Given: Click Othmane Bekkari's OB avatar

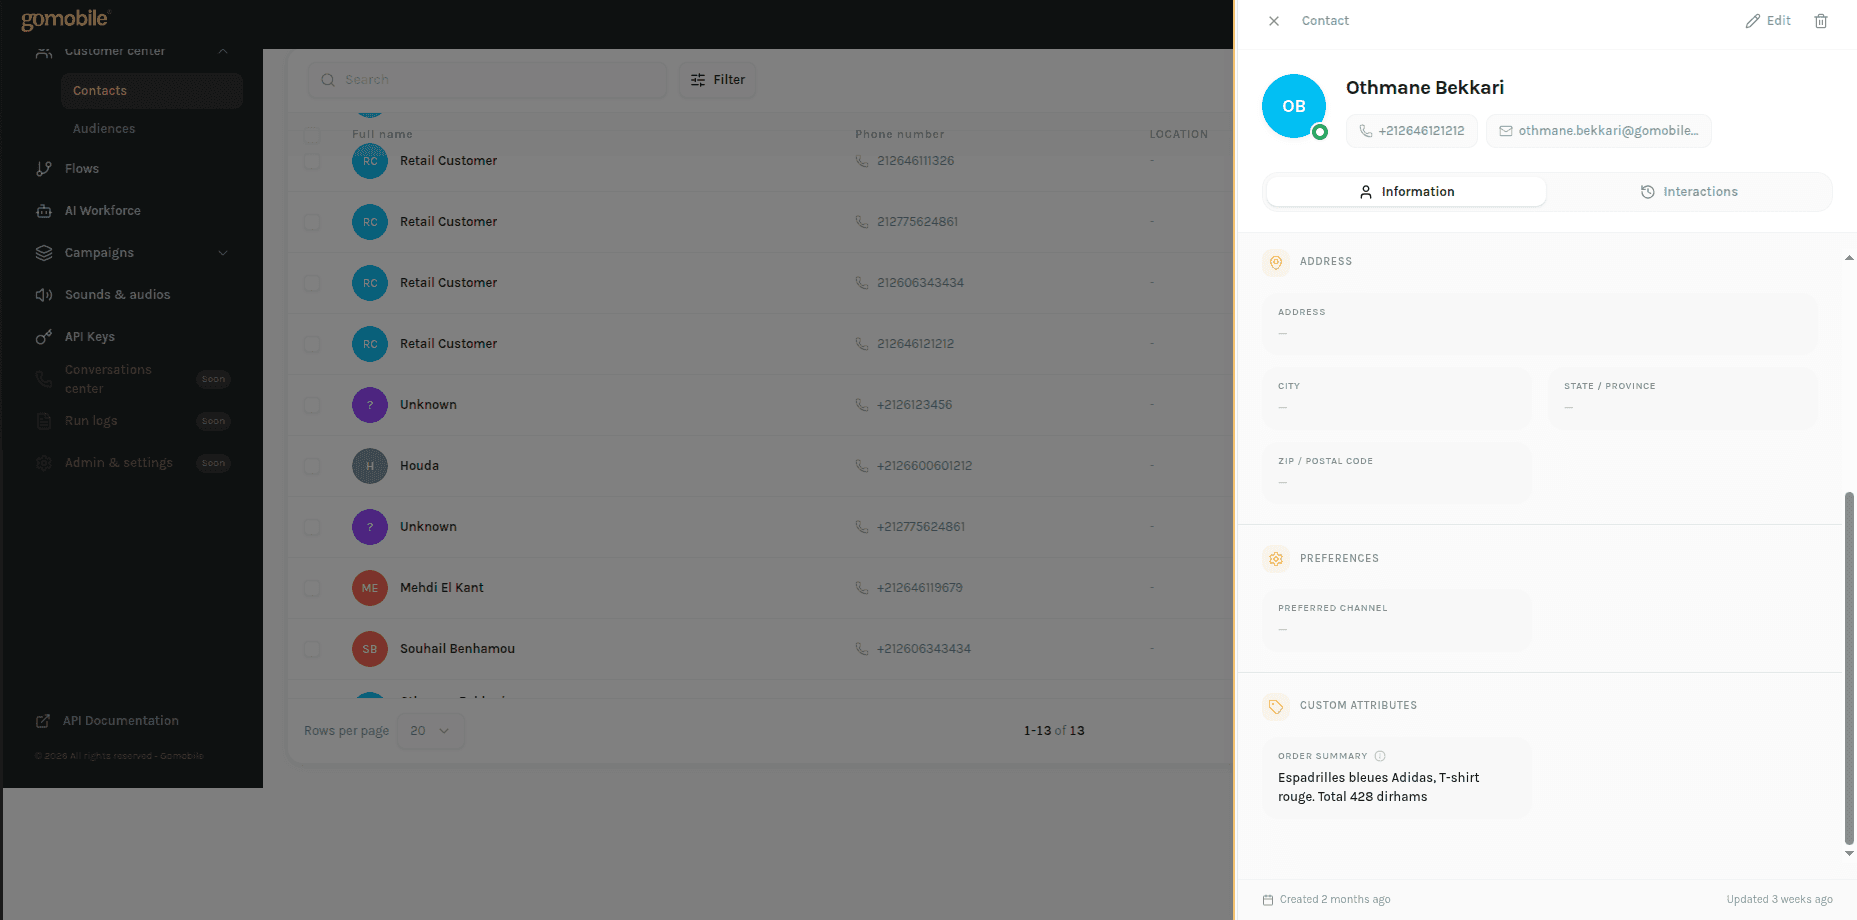Looking at the screenshot, I should (1294, 105).
